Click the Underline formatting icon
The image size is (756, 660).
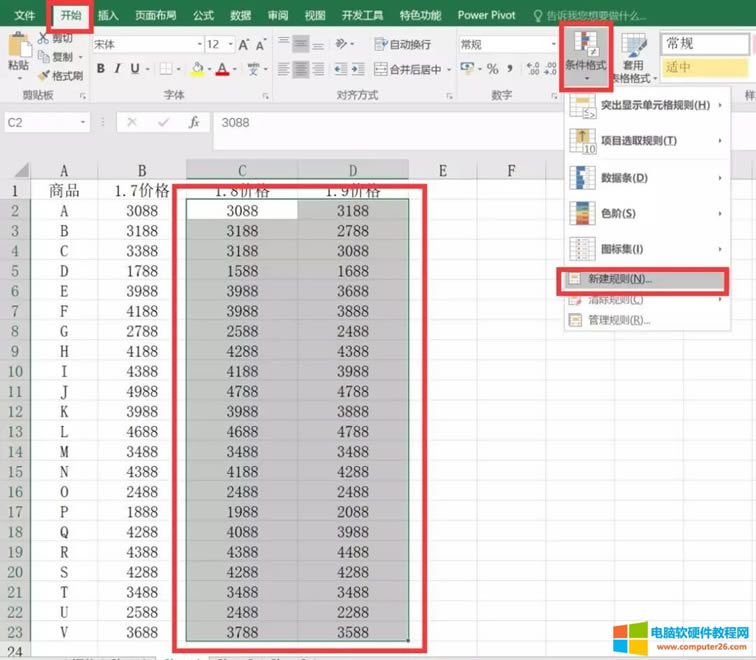(x=135, y=69)
